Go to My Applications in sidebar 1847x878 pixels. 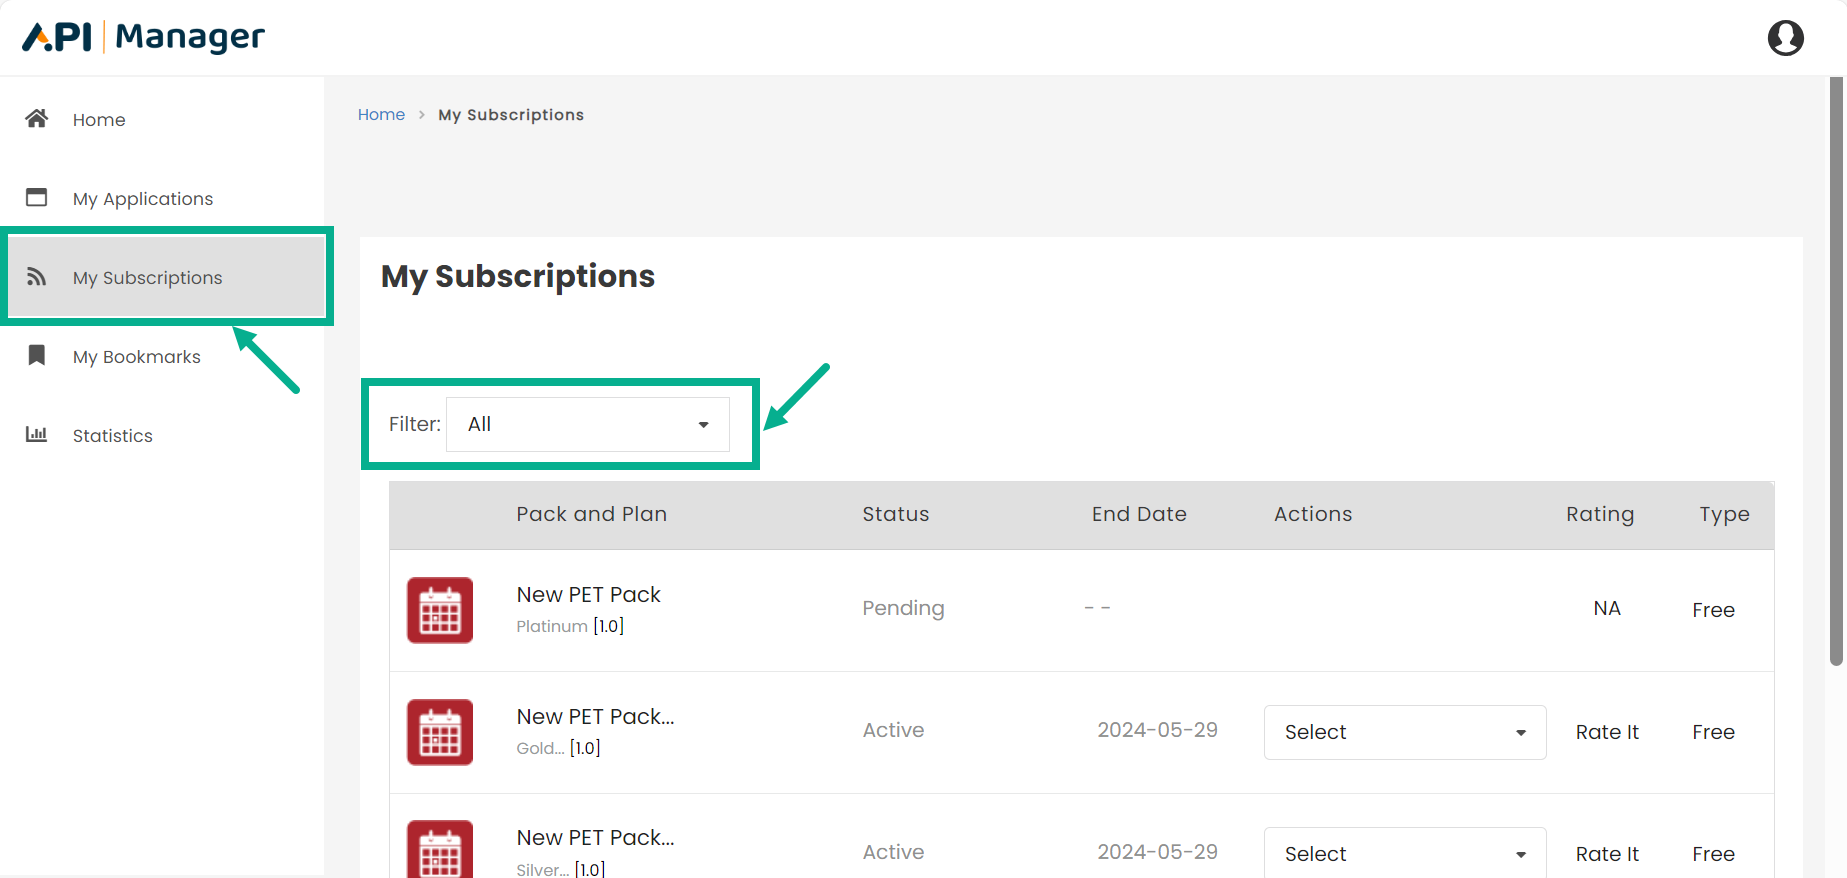pos(162,198)
